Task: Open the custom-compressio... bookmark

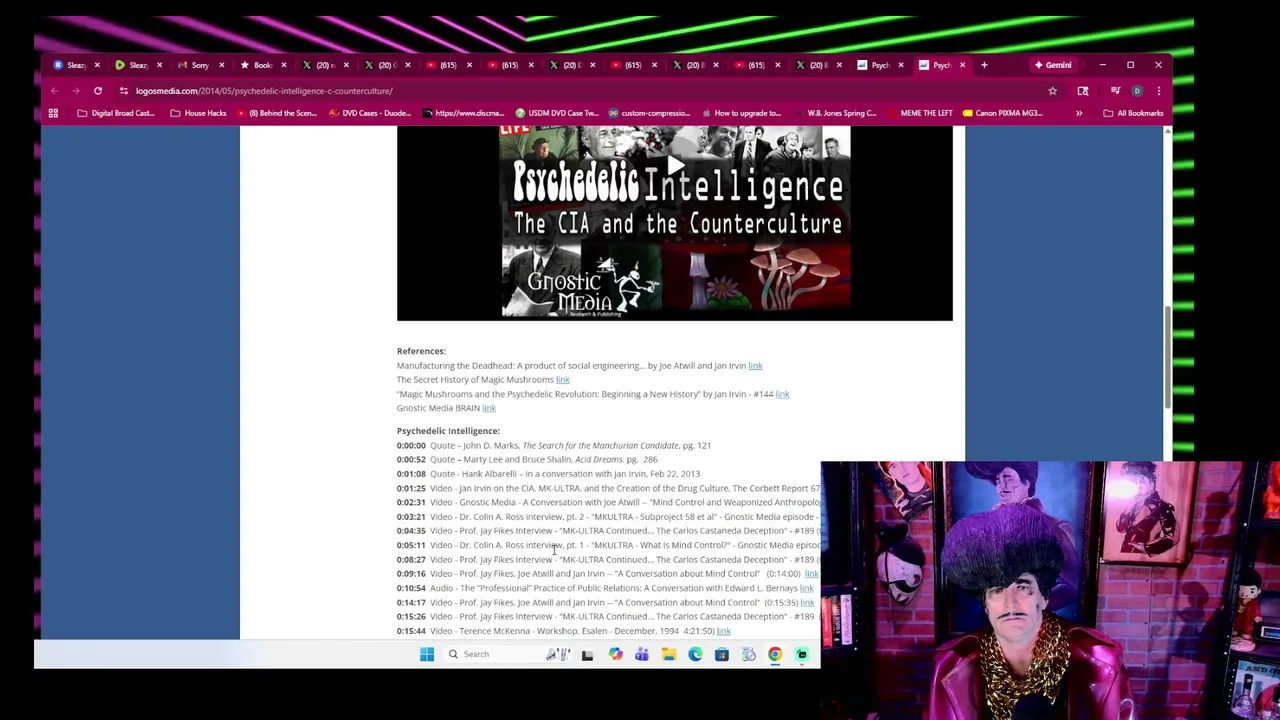Action: pyautogui.click(x=649, y=113)
